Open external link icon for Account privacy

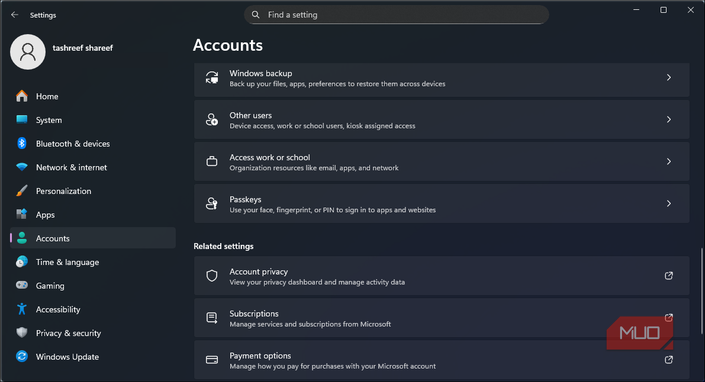click(x=669, y=275)
